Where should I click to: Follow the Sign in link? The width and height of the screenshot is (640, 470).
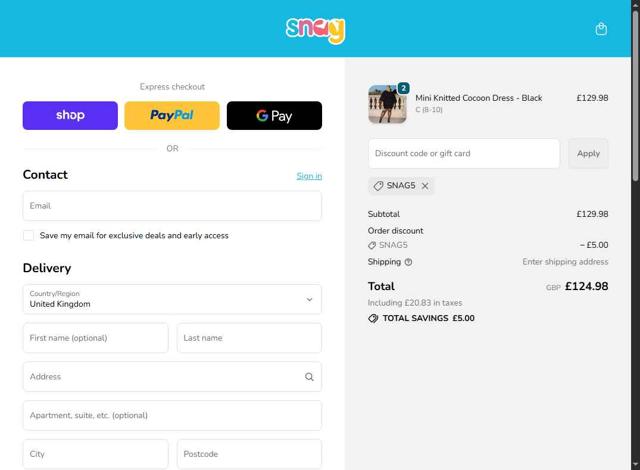tap(309, 176)
